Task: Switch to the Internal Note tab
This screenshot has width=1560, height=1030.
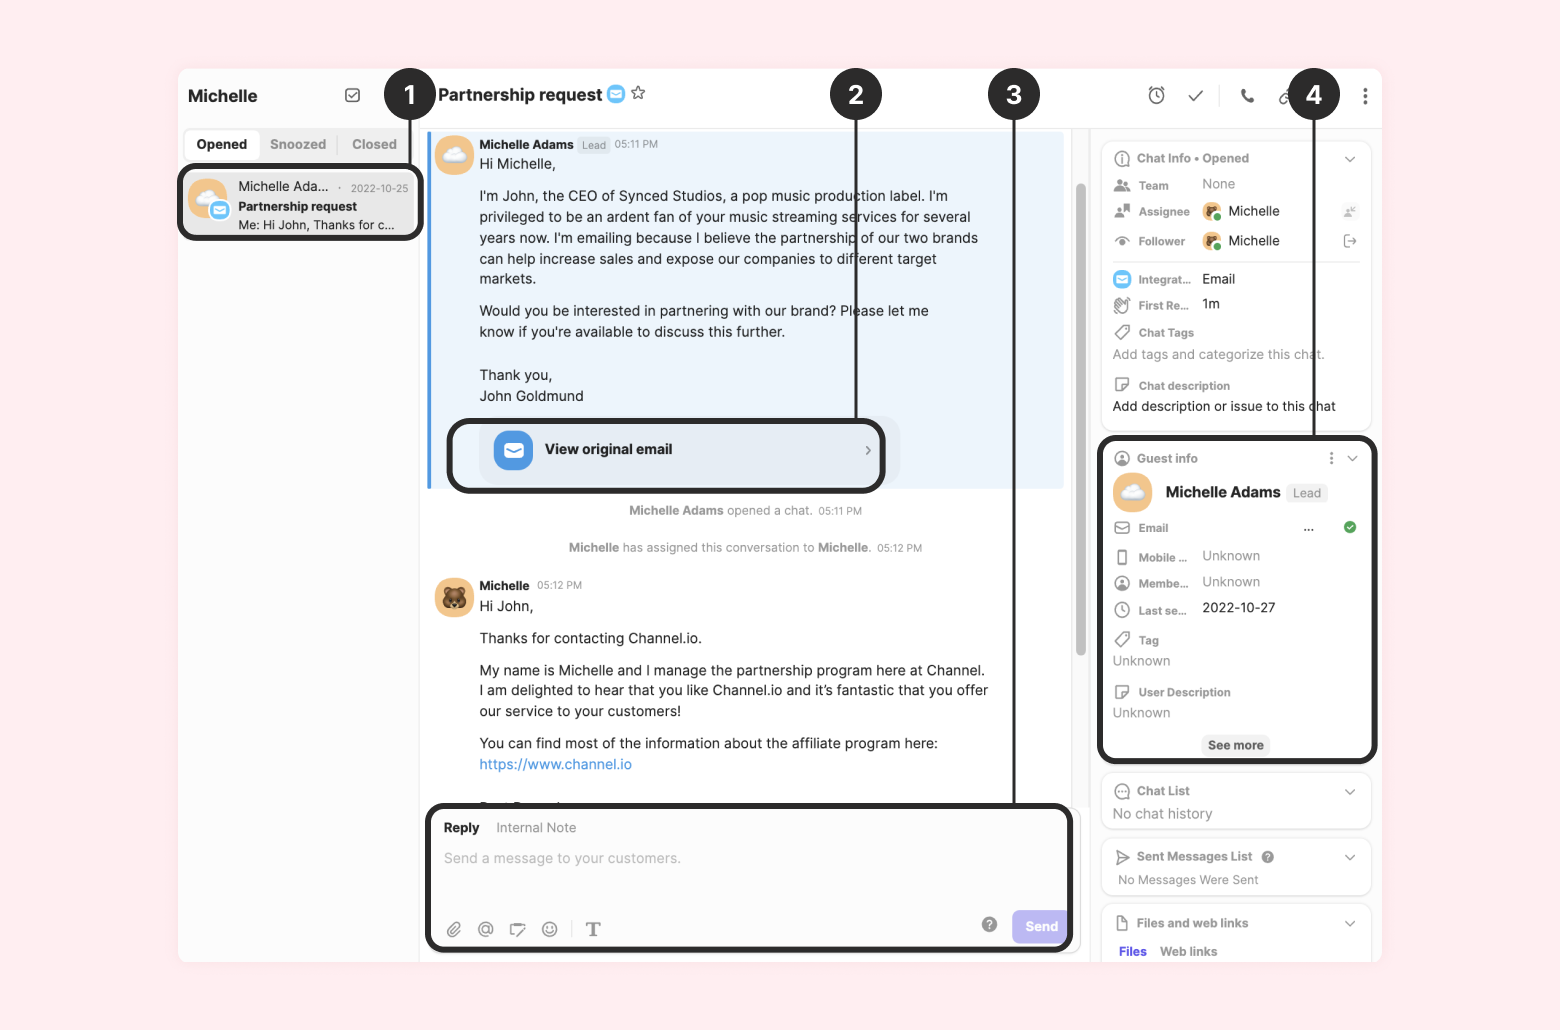Action: [x=536, y=828]
